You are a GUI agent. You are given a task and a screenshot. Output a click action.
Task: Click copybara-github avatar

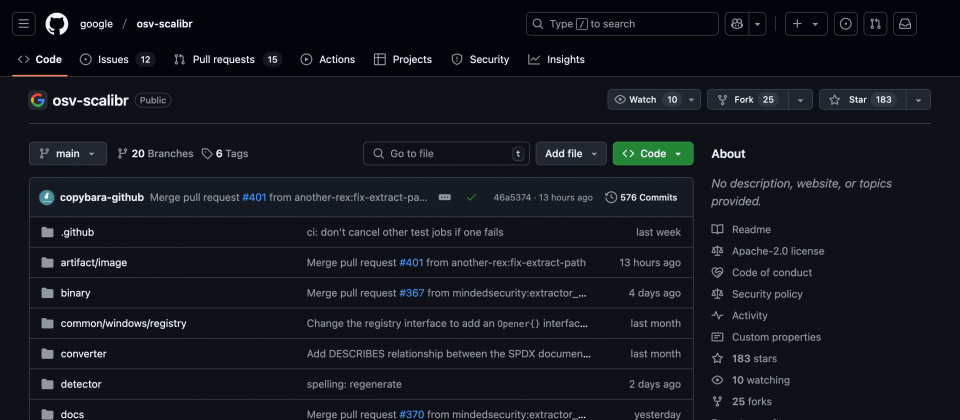47,197
